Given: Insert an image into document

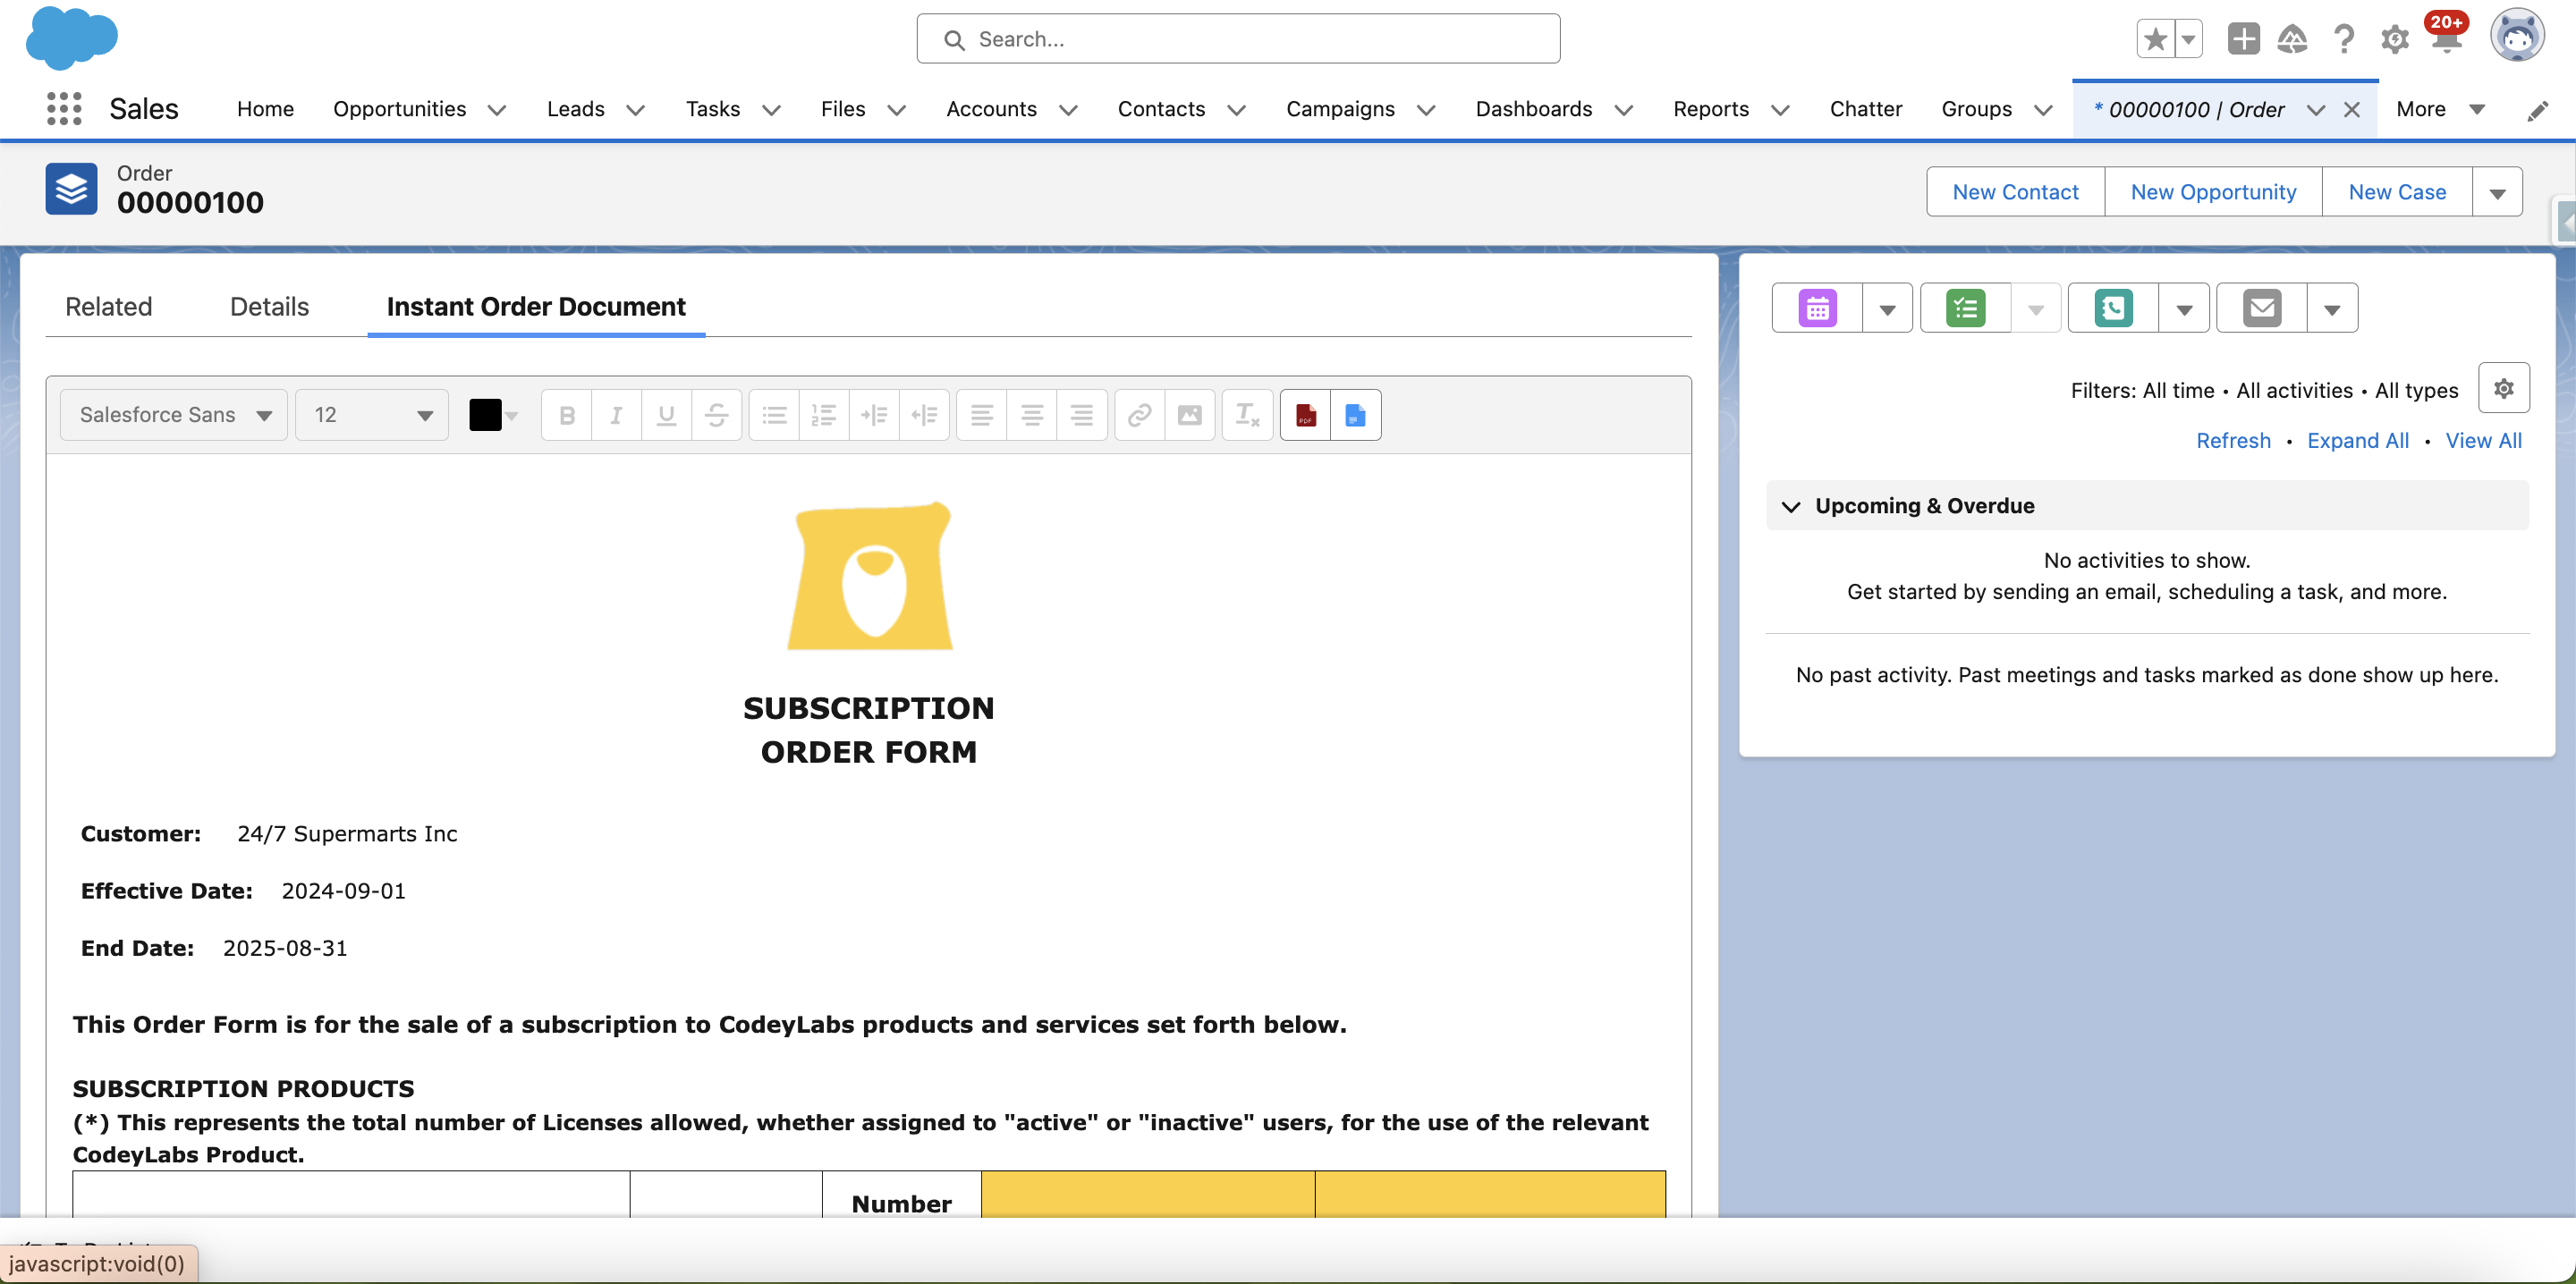Looking at the screenshot, I should tap(1190, 415).
